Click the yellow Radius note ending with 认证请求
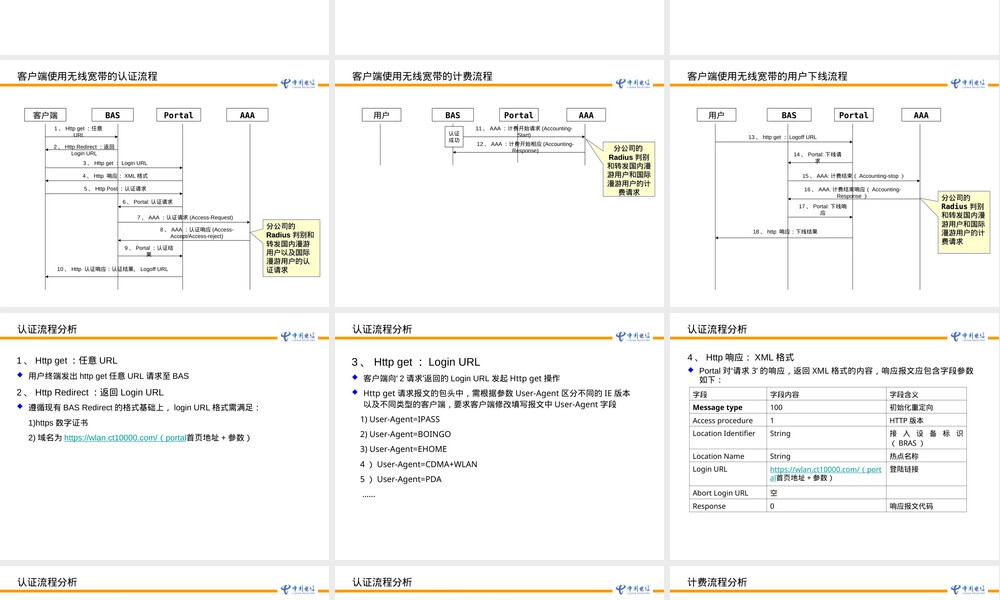 (291, 248)
